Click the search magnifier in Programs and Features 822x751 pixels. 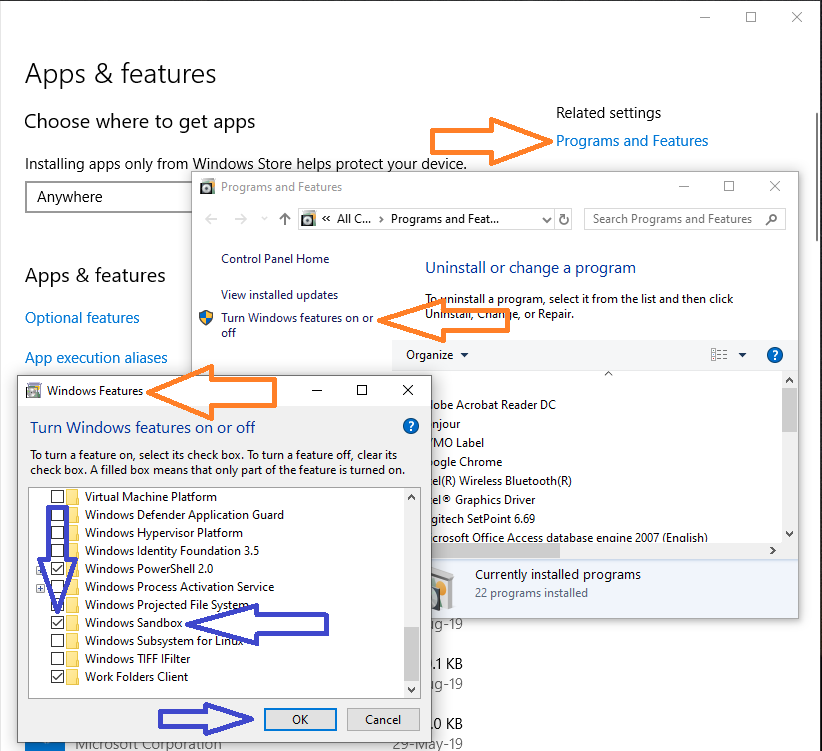point(769,218)
